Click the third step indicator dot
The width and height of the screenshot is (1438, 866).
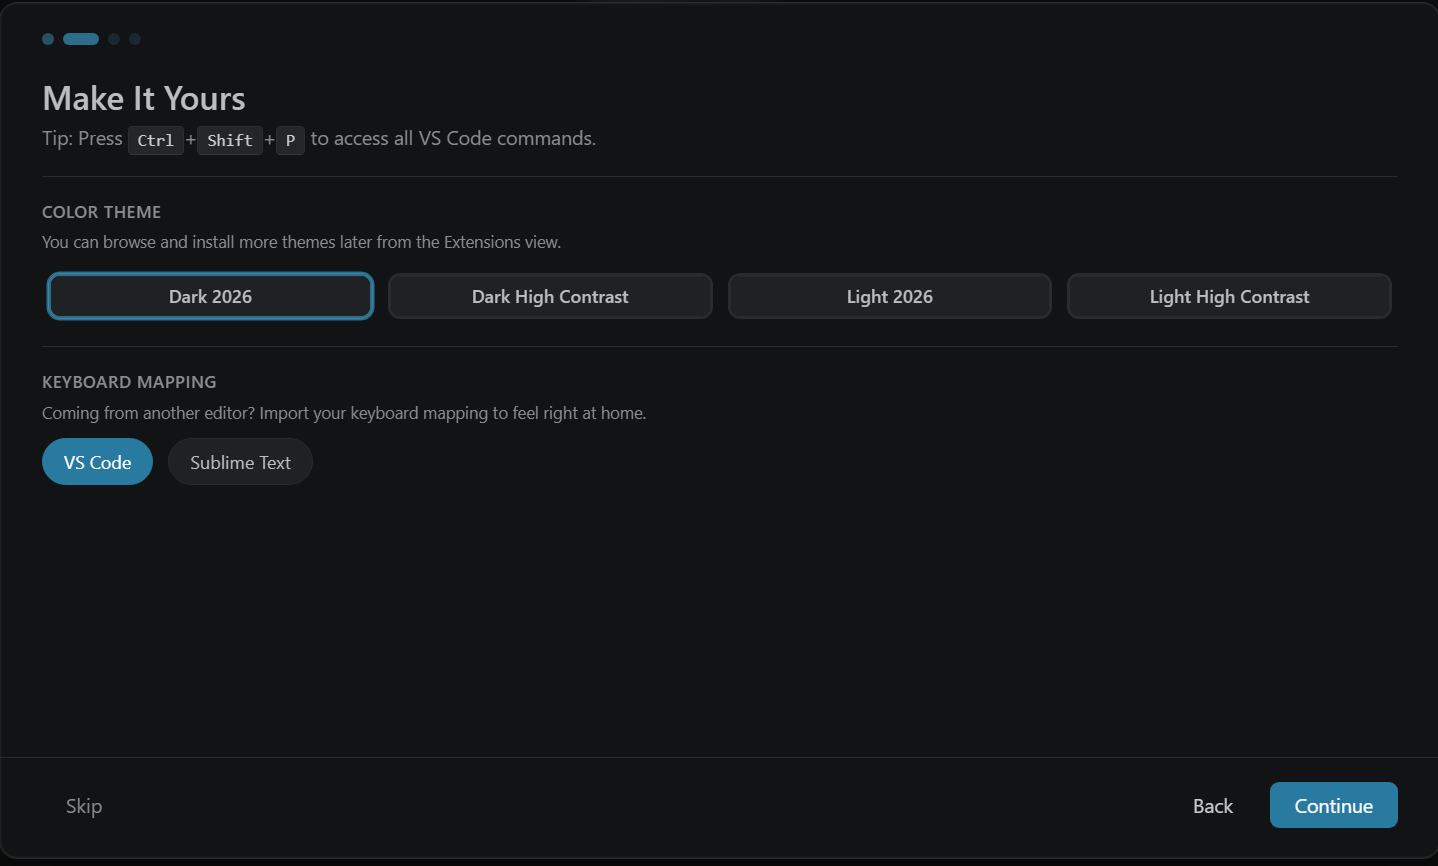point(113,38)
